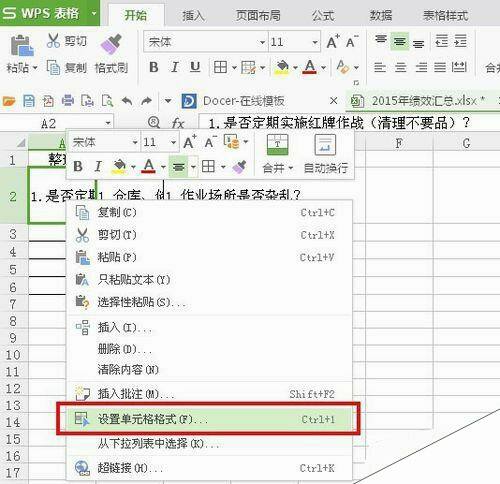Switch to the Docer-在线模板 tab

[244, 101]
